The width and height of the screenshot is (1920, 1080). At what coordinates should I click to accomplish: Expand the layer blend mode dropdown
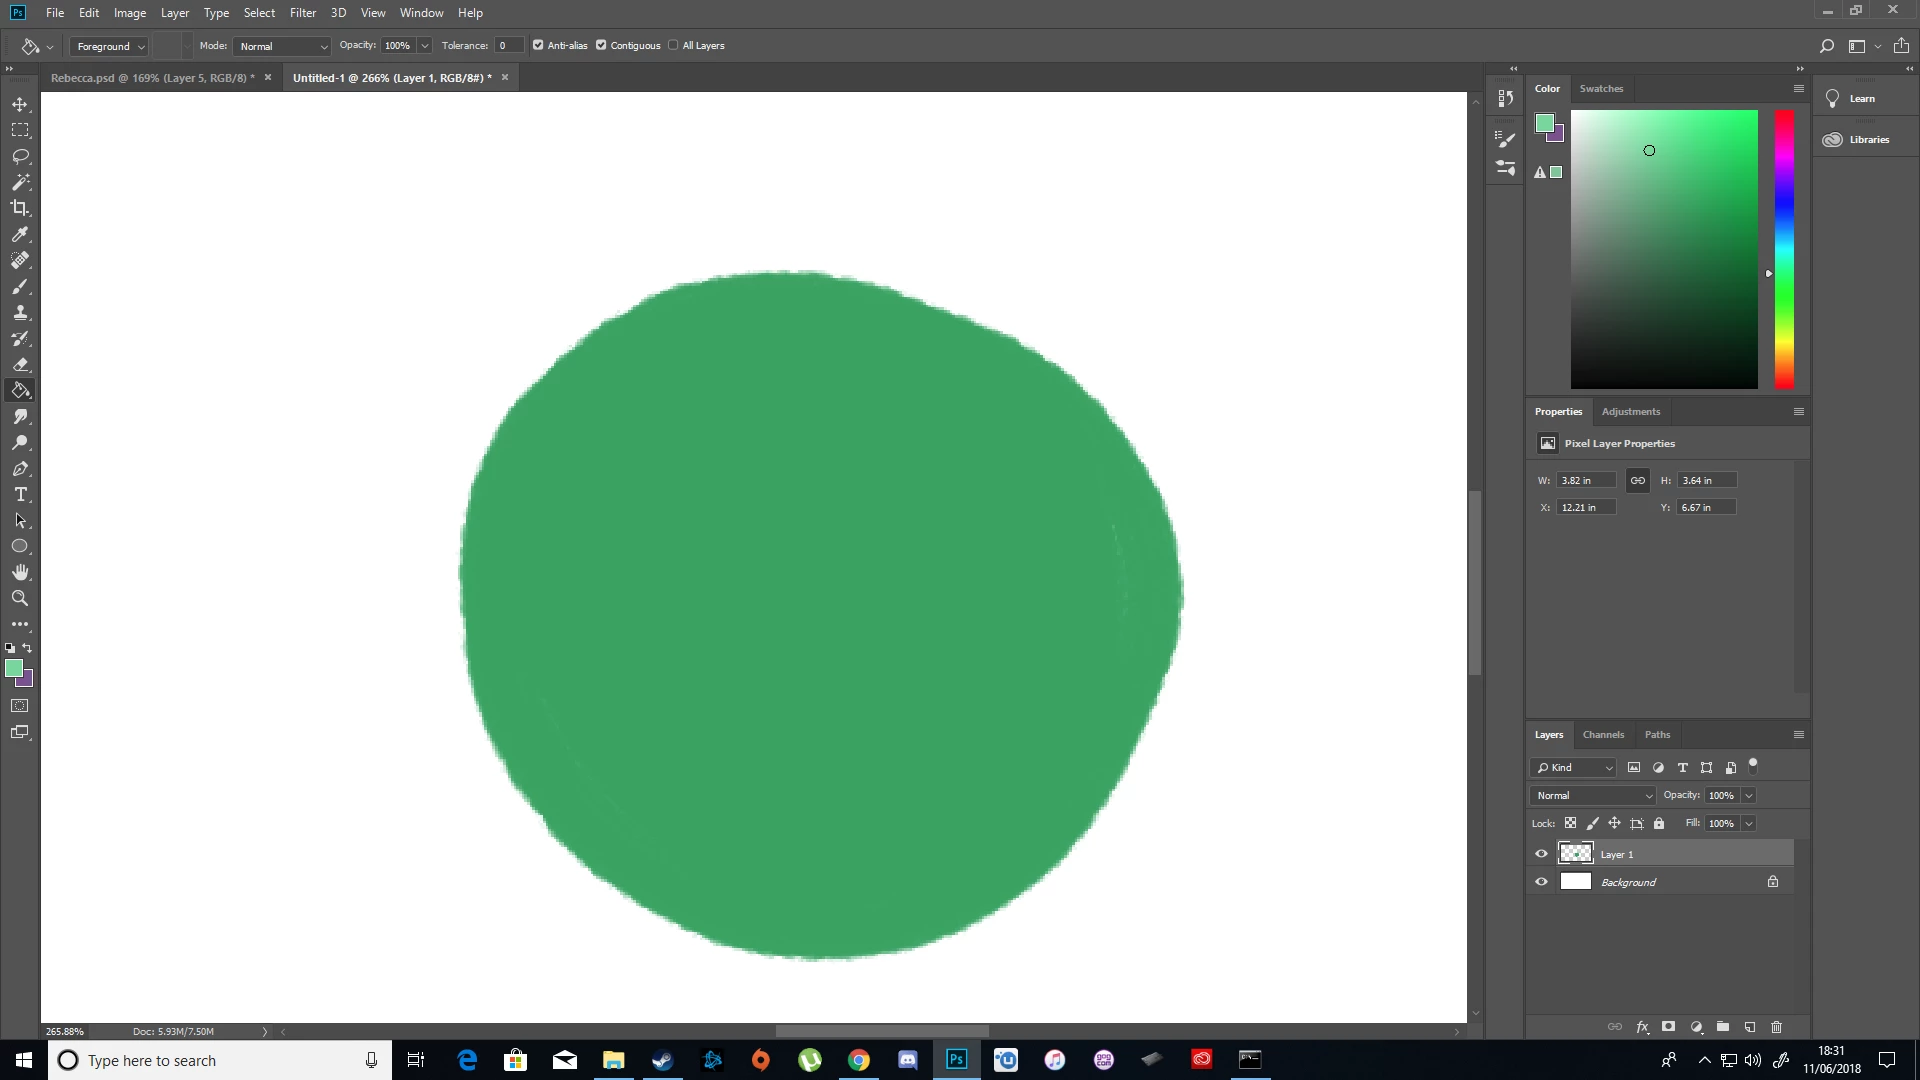click(x=1593, y=795)
